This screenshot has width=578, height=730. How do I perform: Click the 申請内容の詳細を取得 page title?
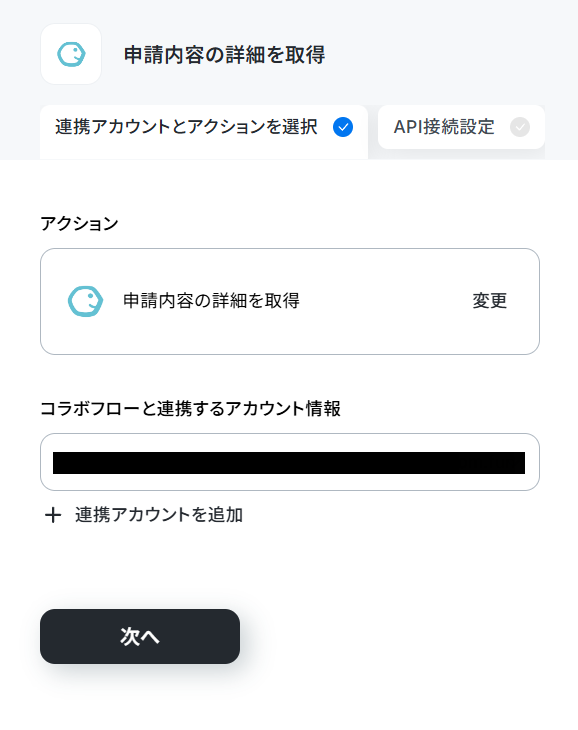(224, 55)
